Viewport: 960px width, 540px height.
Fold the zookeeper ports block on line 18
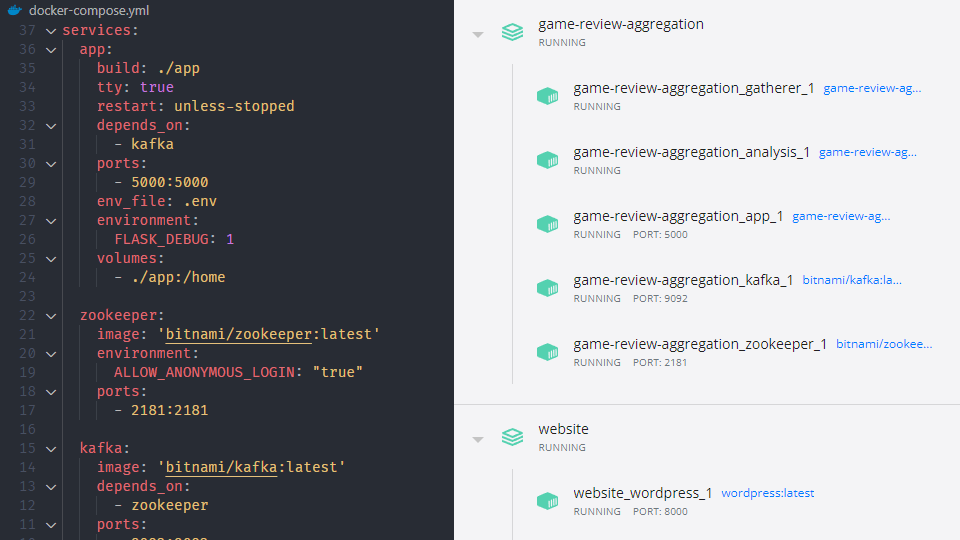[51, 391]
